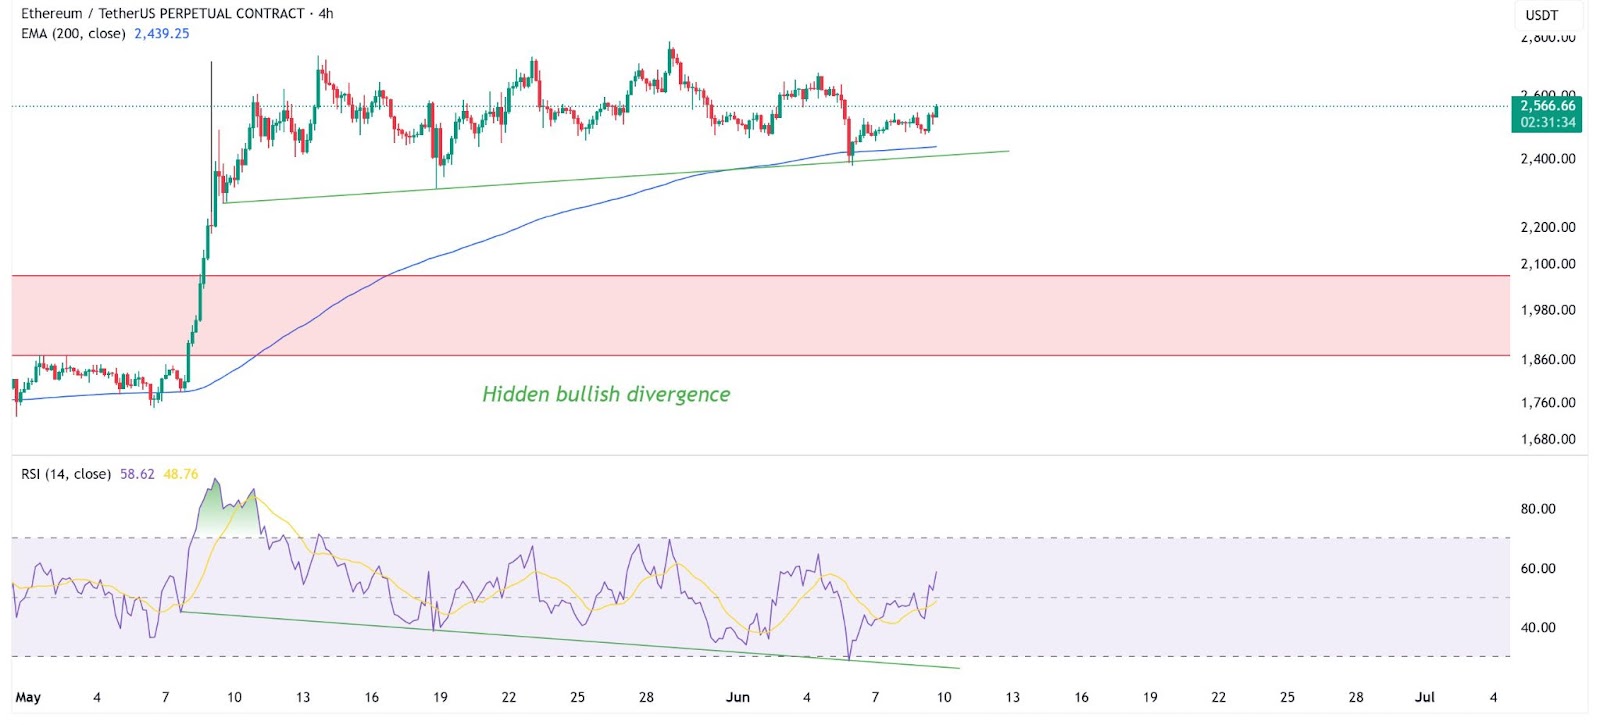Click the 60.00 level on the RSI scale
Image resolution: width=1600 pixels, height=725 pixels.
[x=1538, y=569]
